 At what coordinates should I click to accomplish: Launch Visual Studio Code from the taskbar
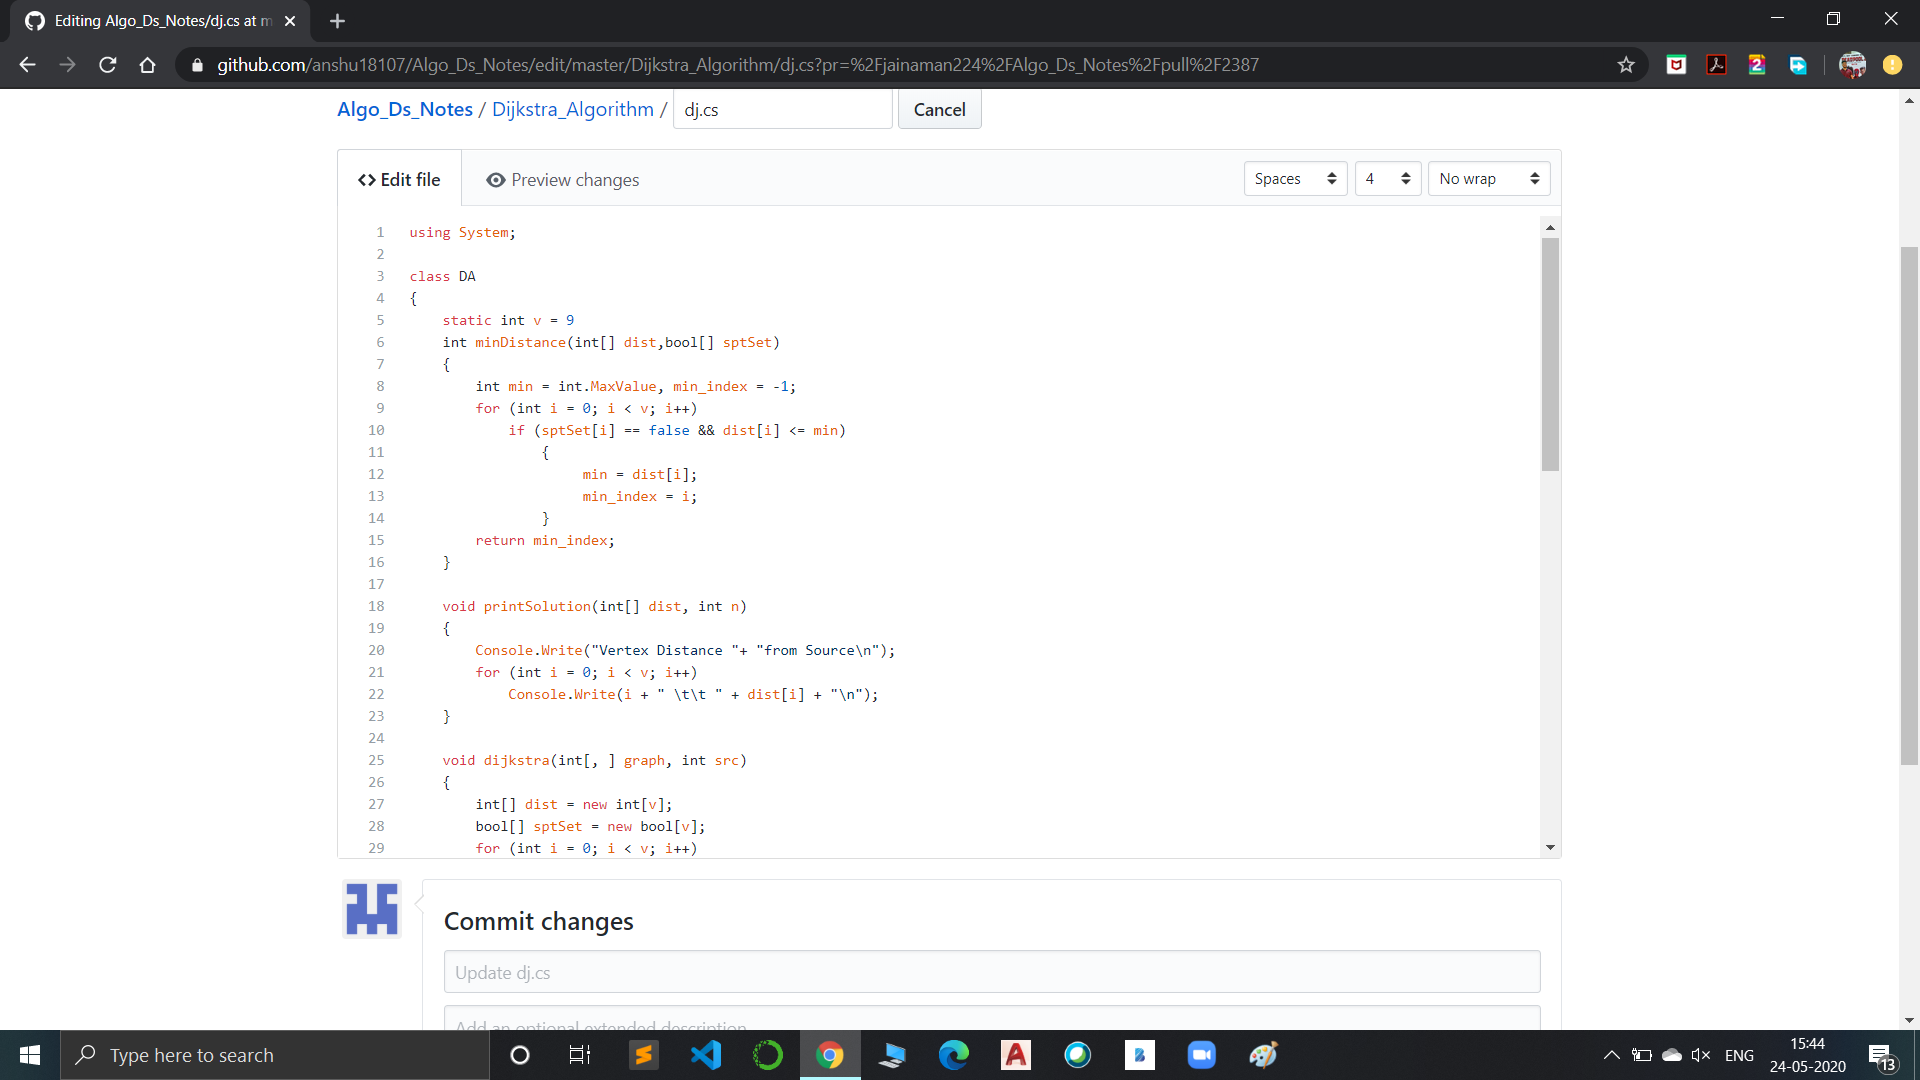pos(707,1055)
